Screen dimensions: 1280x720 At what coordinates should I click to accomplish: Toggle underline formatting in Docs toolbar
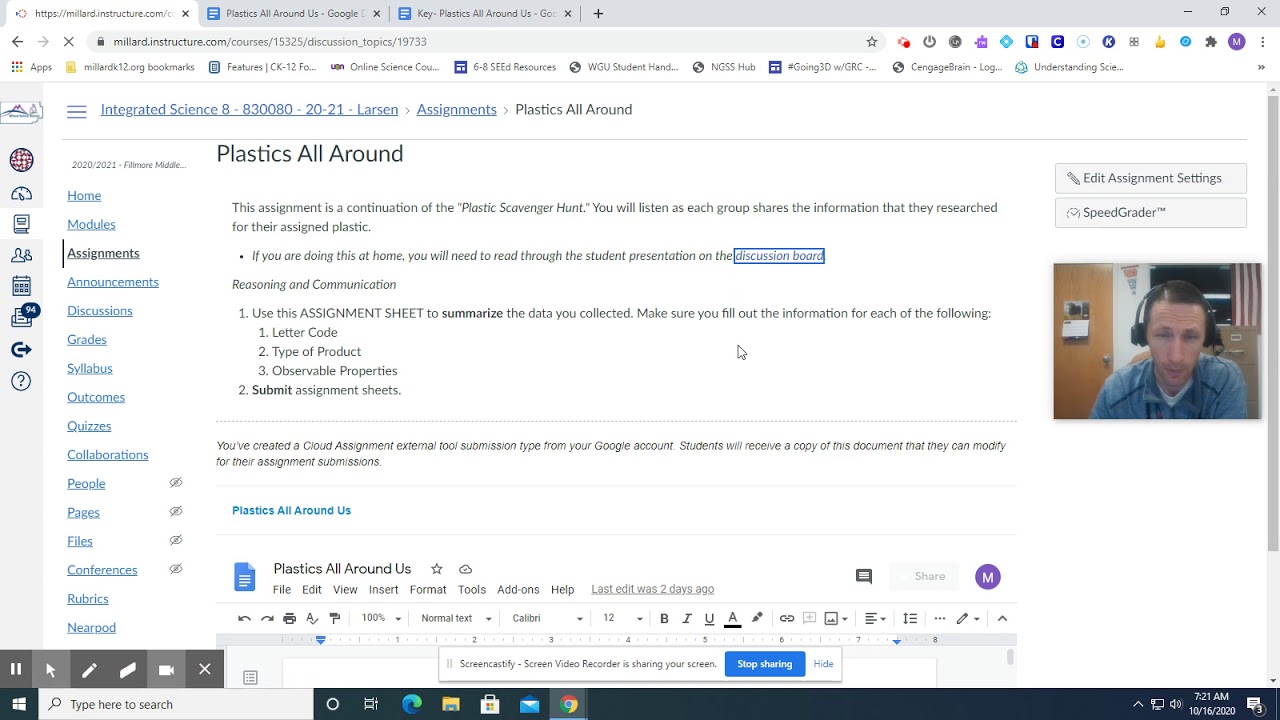tap(709, 618)
